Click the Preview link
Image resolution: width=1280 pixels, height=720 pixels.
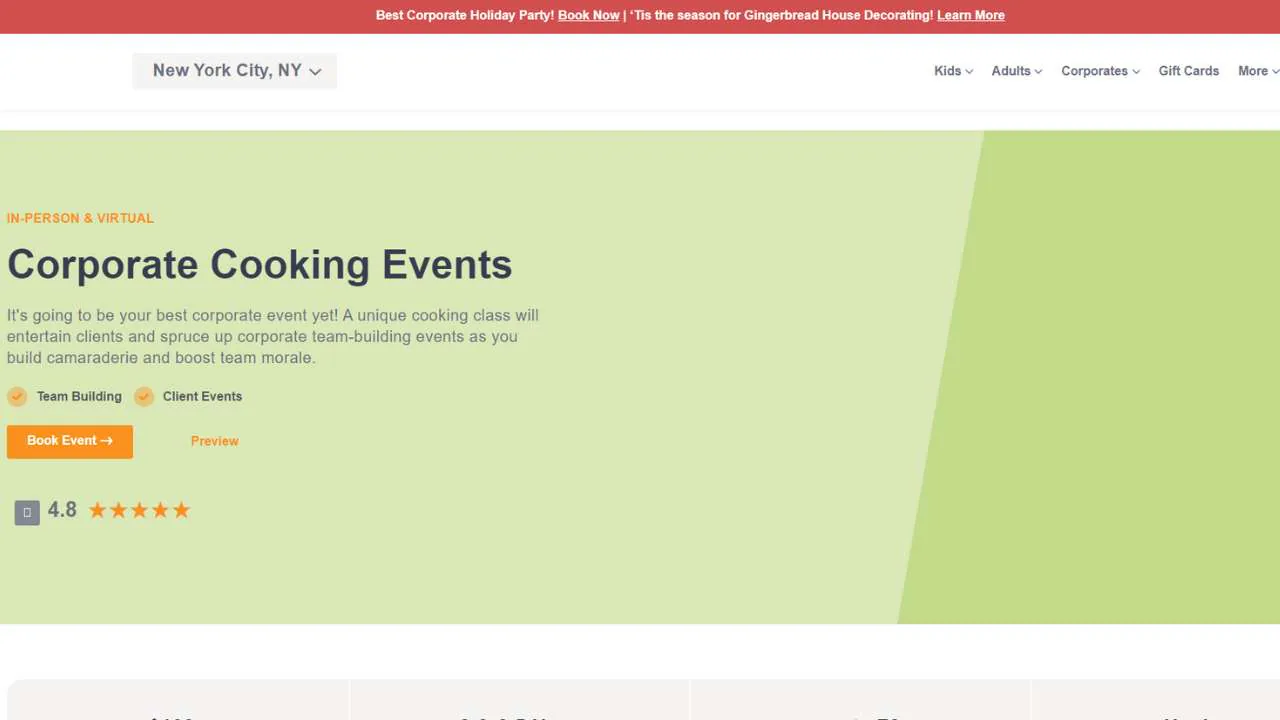pos(215,441)
